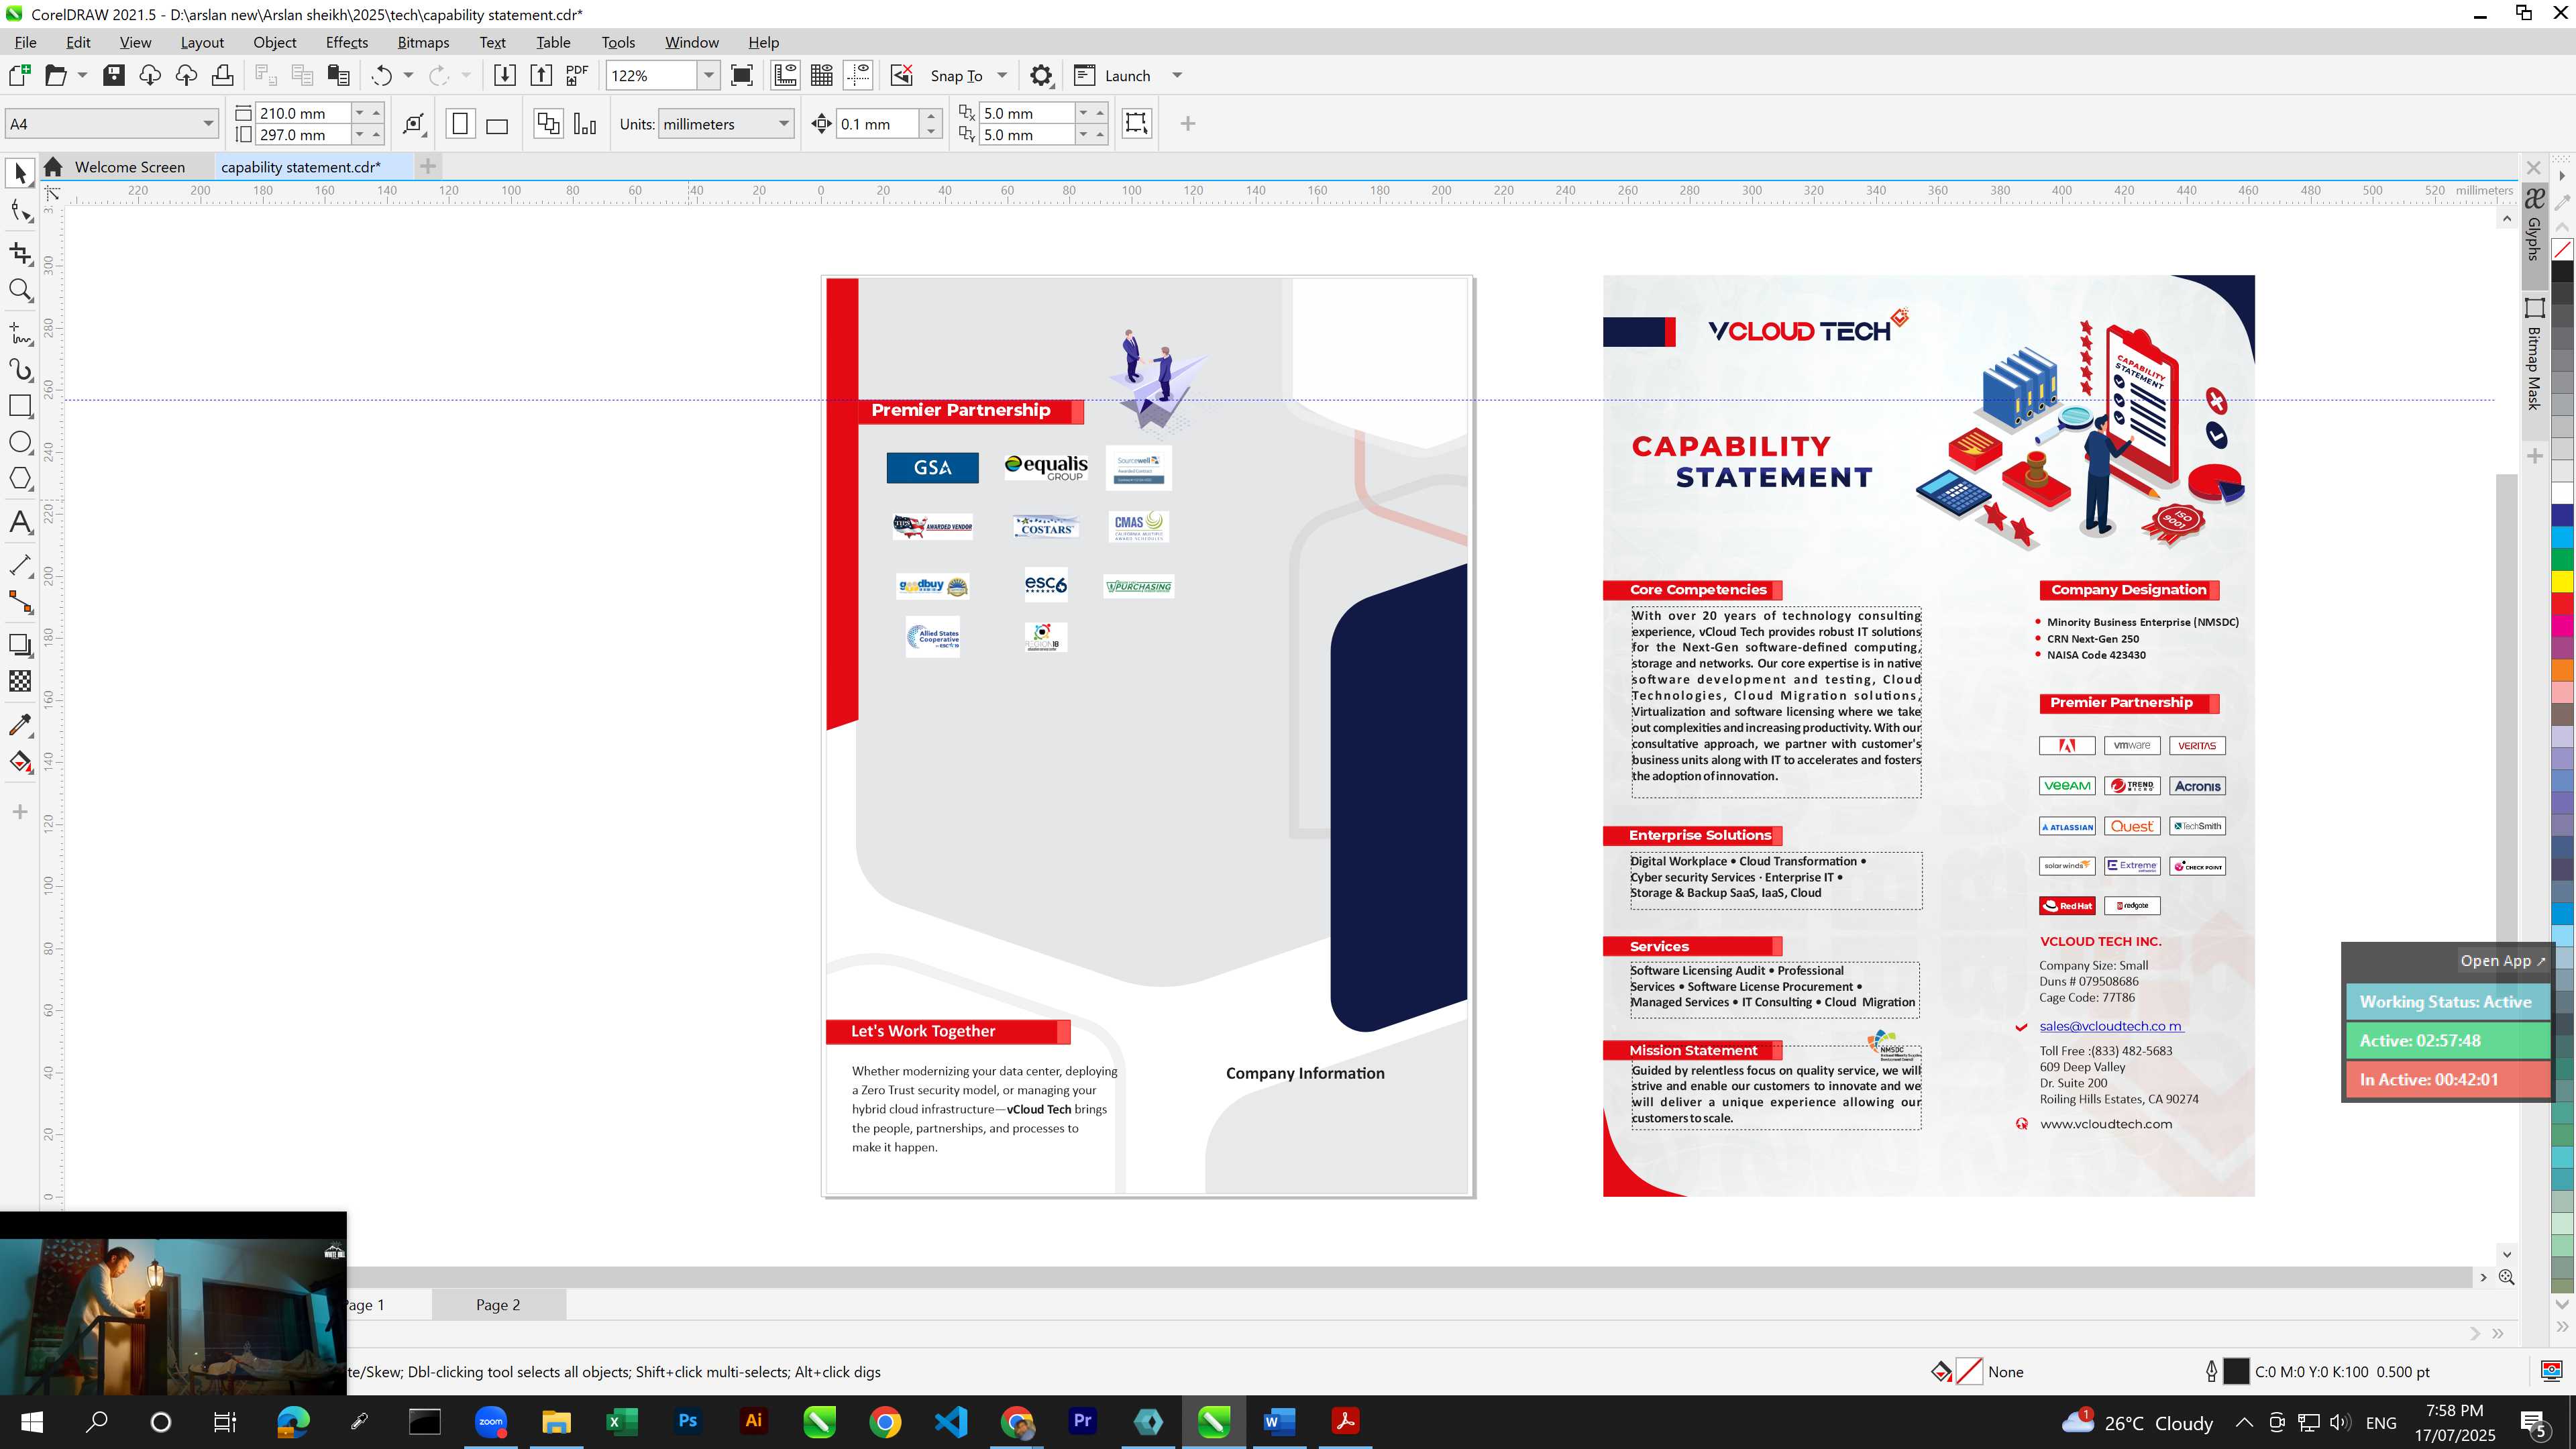Toggle Treat as filled button
2576x1449 pixels.
tap(1136, 123)
